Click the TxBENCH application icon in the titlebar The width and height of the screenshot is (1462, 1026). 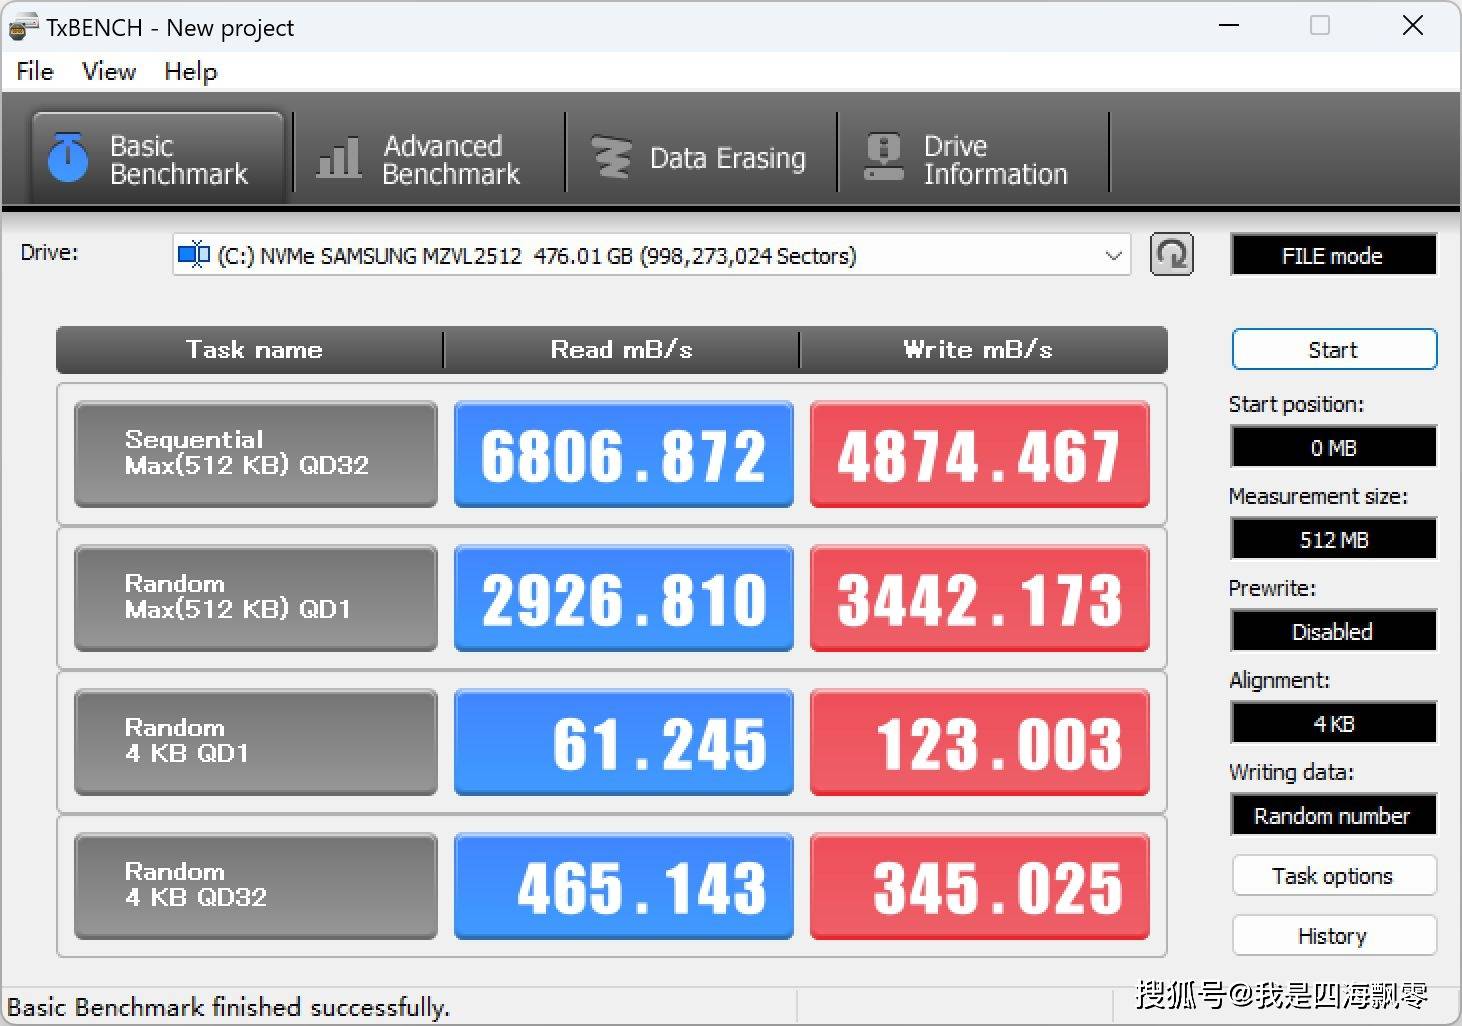click(22, 27)
